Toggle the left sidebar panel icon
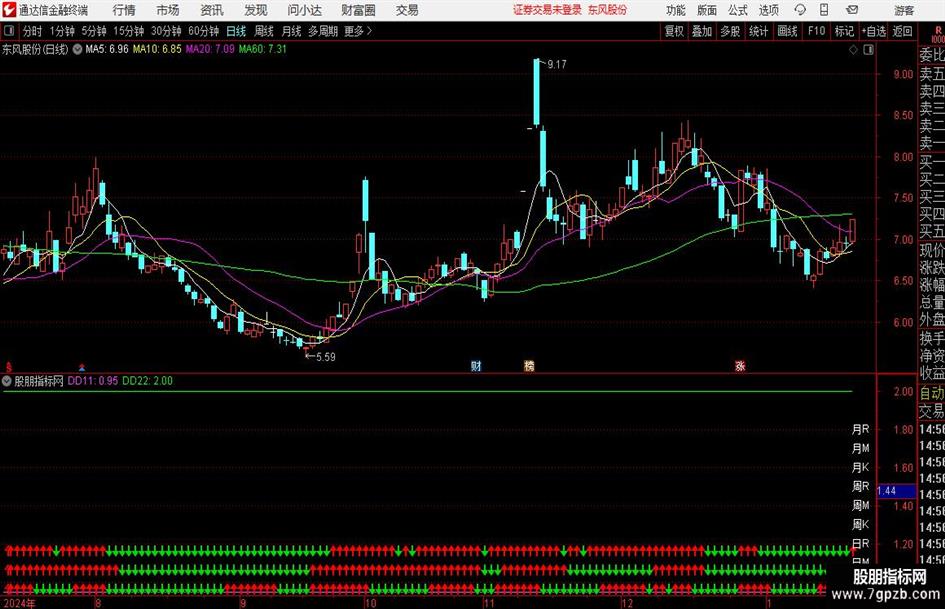Viewport: 945px width, 609px height. [8, 31]
